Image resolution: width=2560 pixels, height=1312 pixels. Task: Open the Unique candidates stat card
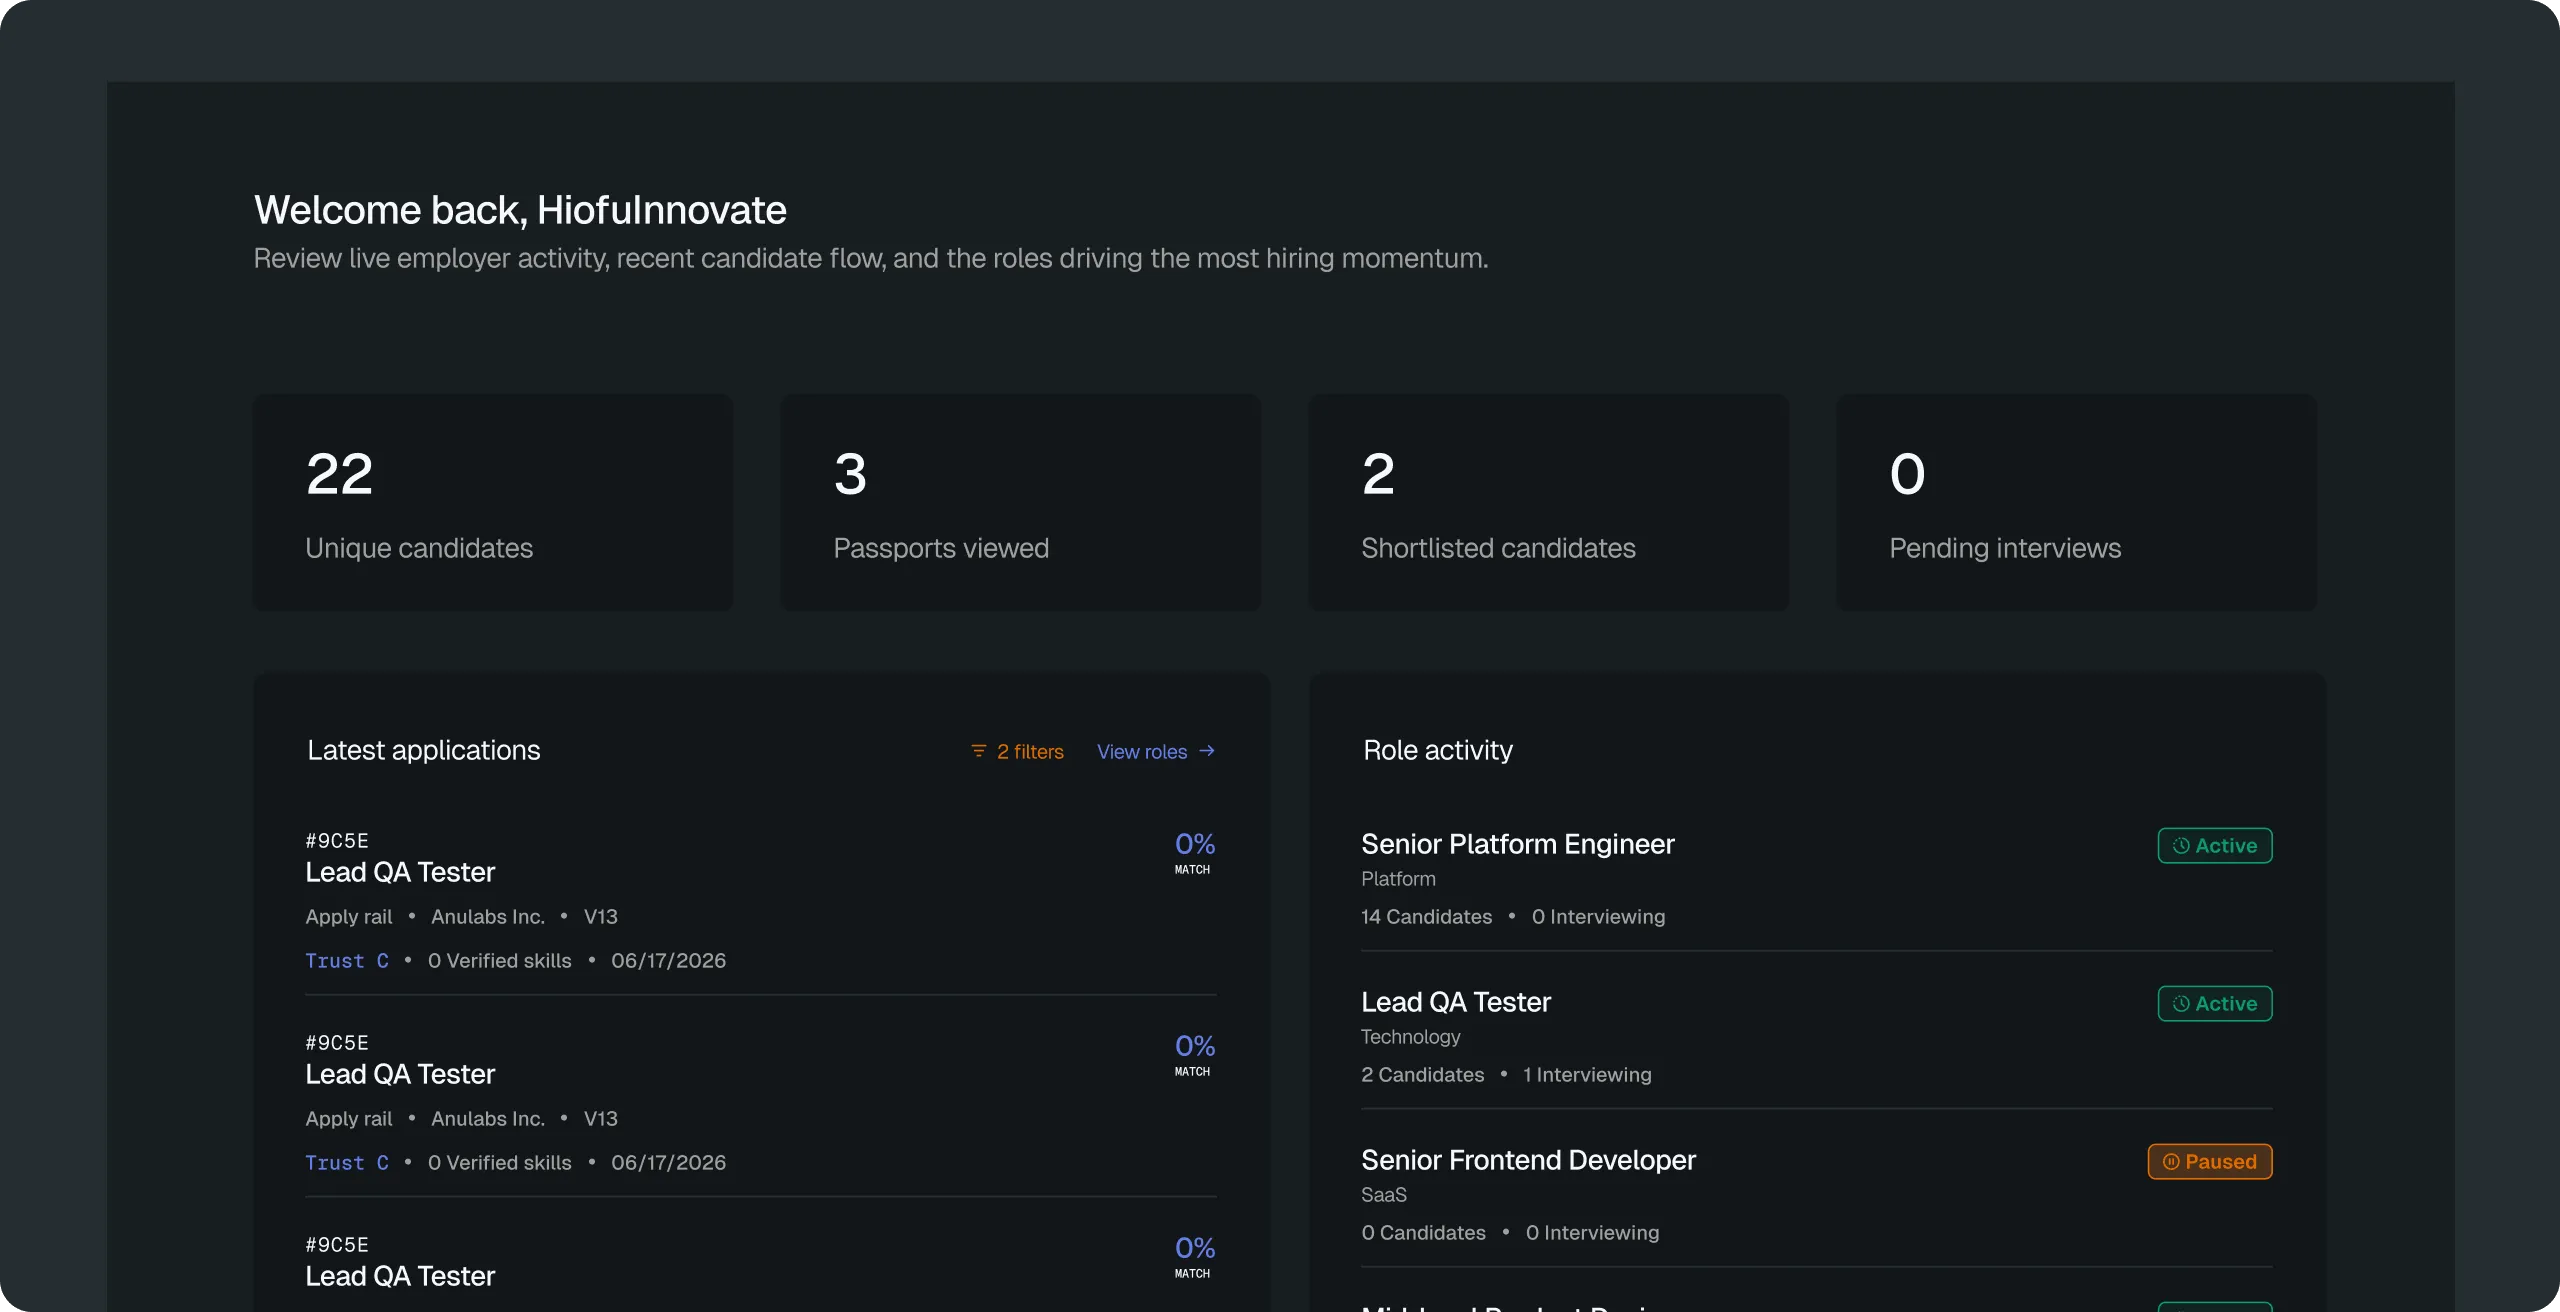point(493,502)
